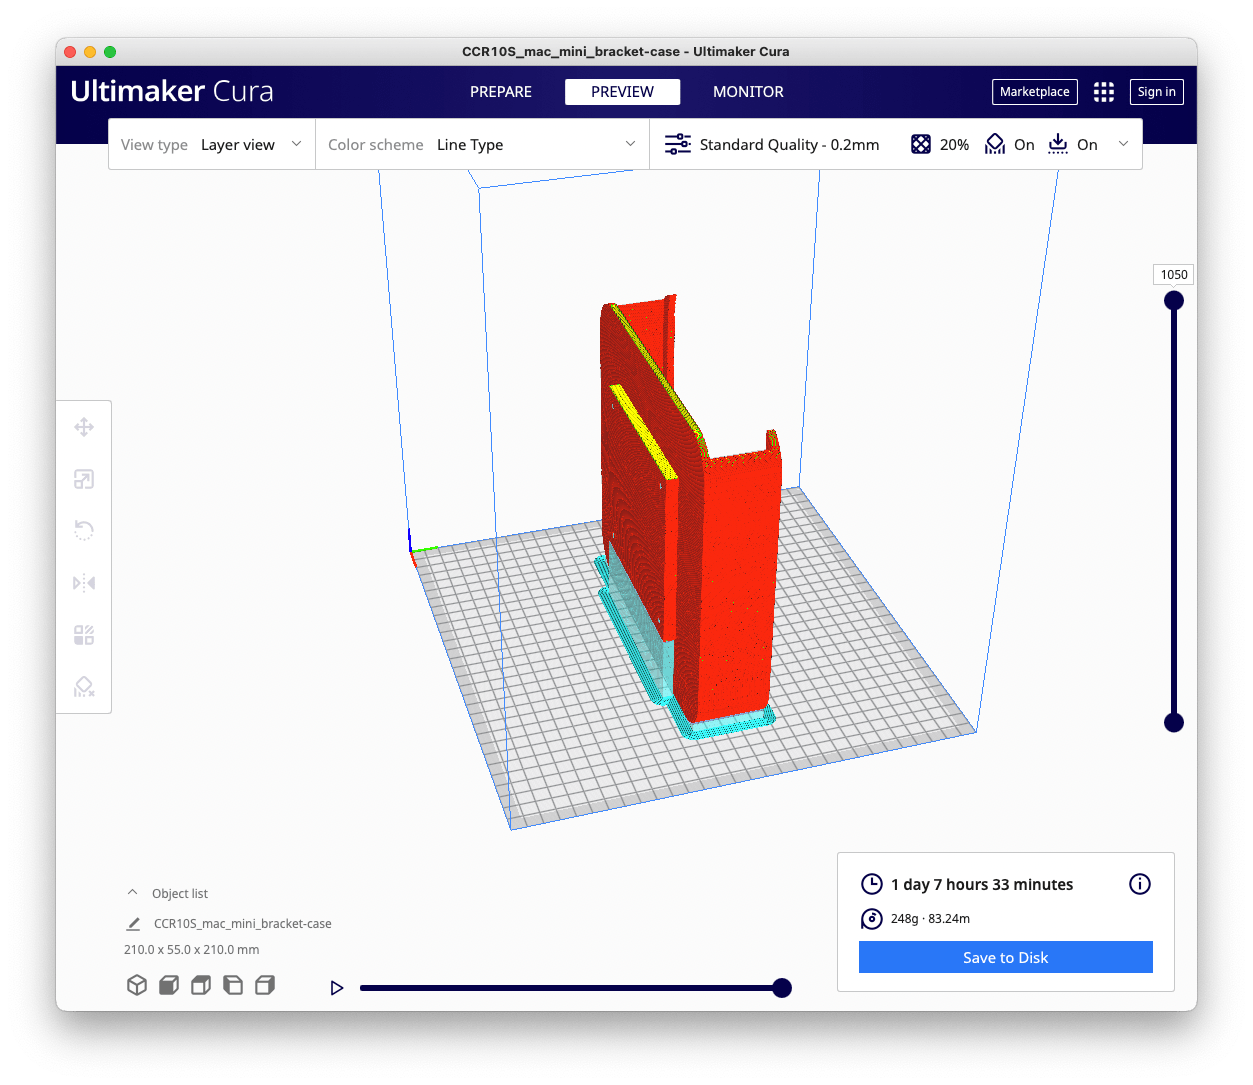Image resolution: width=1253 pixels, height=1085 pixels.
Task: Open print time info icon
Action: tap(1140, 884)
